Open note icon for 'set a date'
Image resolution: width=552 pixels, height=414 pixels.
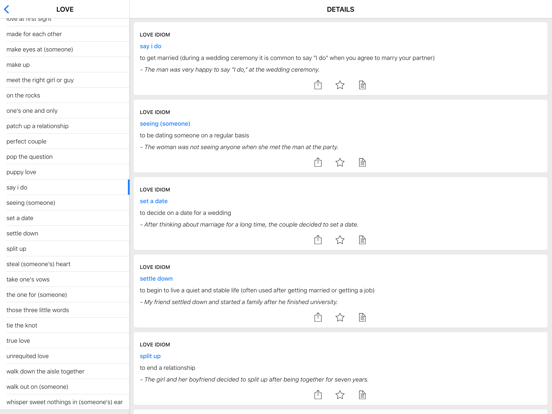click(x=362, y=240)
